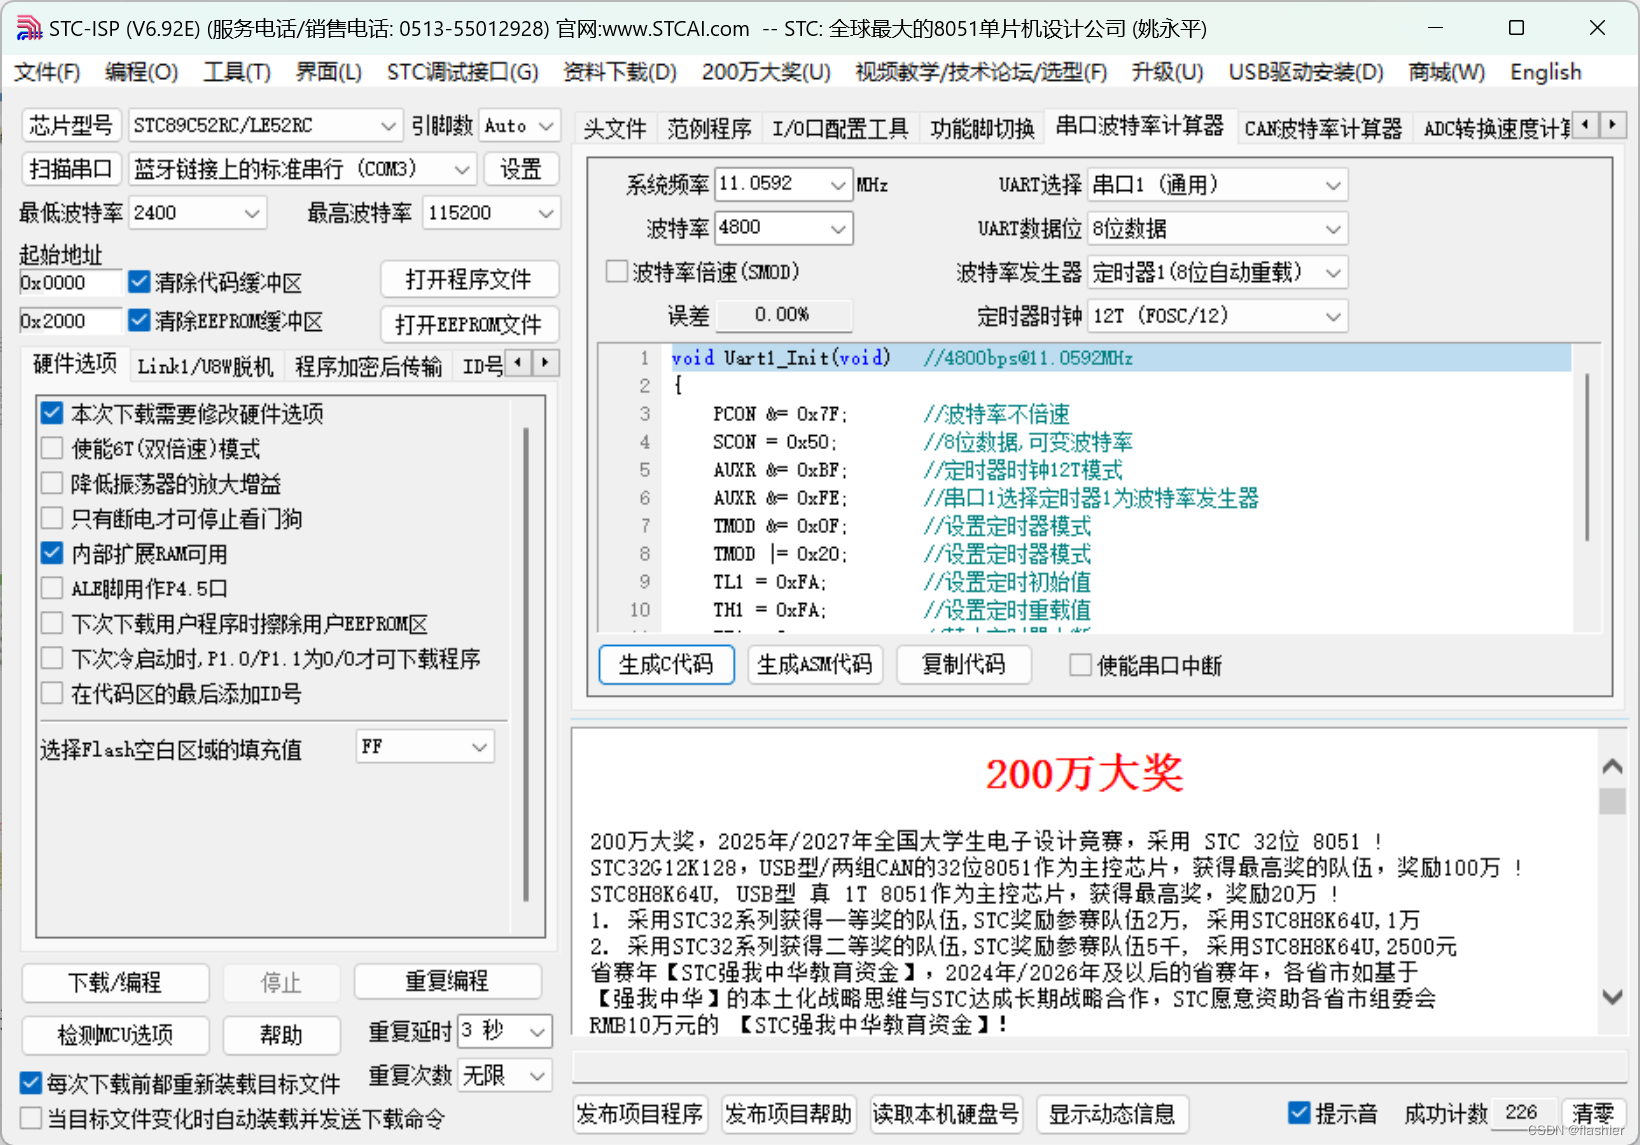Click 下载/编程 button
Image resolution: width=1640 pixels, height=1145 pixels.
(115, 982)
